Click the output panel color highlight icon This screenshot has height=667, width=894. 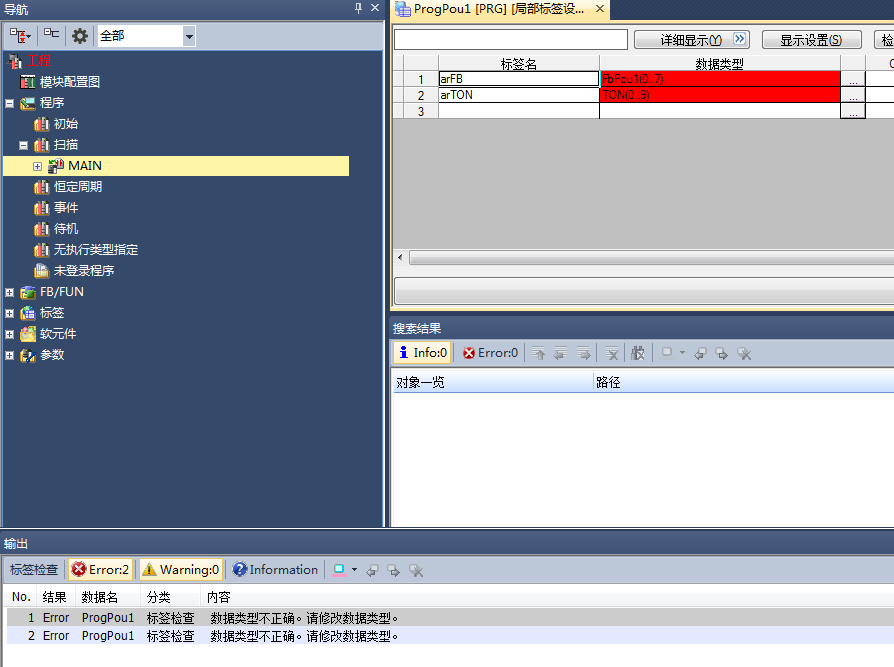[340, 570]
